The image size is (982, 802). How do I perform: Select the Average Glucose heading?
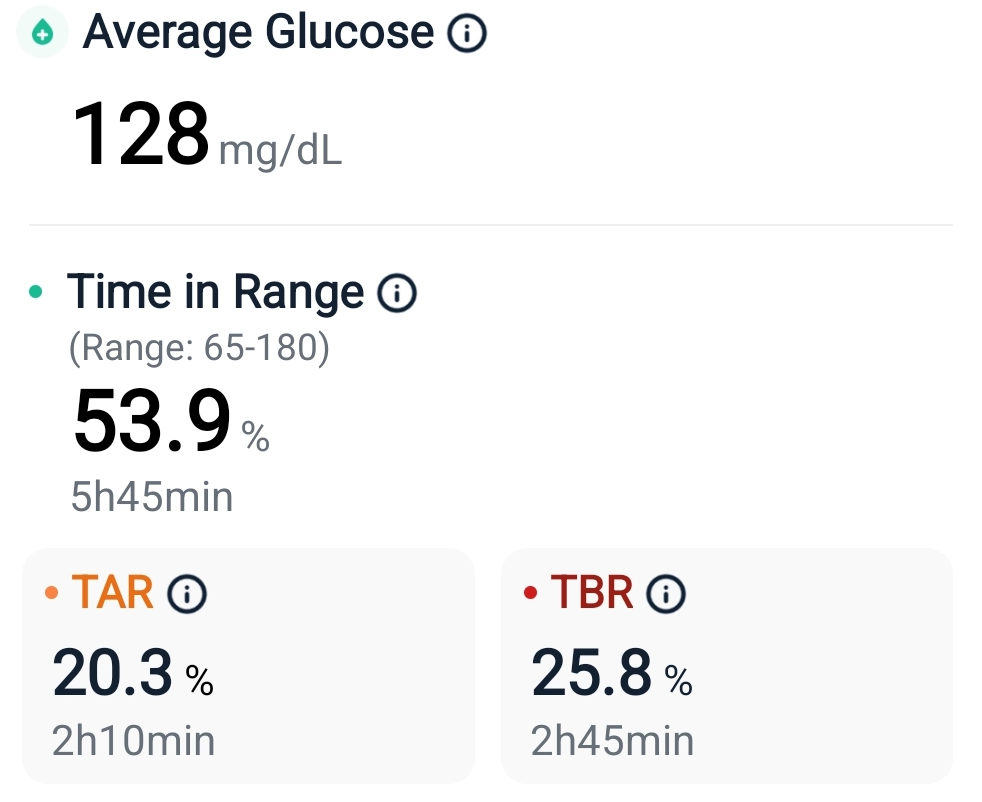(258, 34)
